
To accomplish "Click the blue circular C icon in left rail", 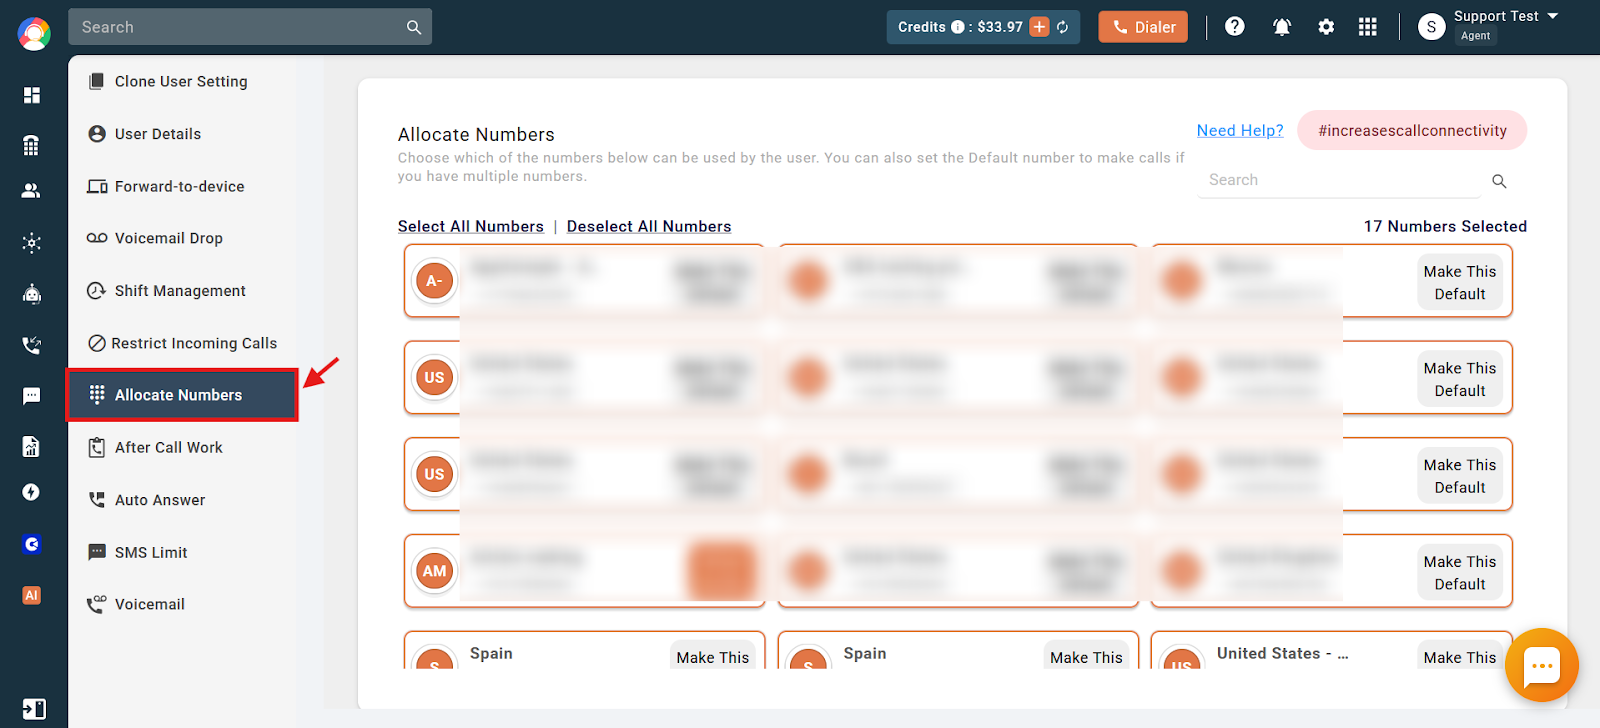I will tap(32, 544).
